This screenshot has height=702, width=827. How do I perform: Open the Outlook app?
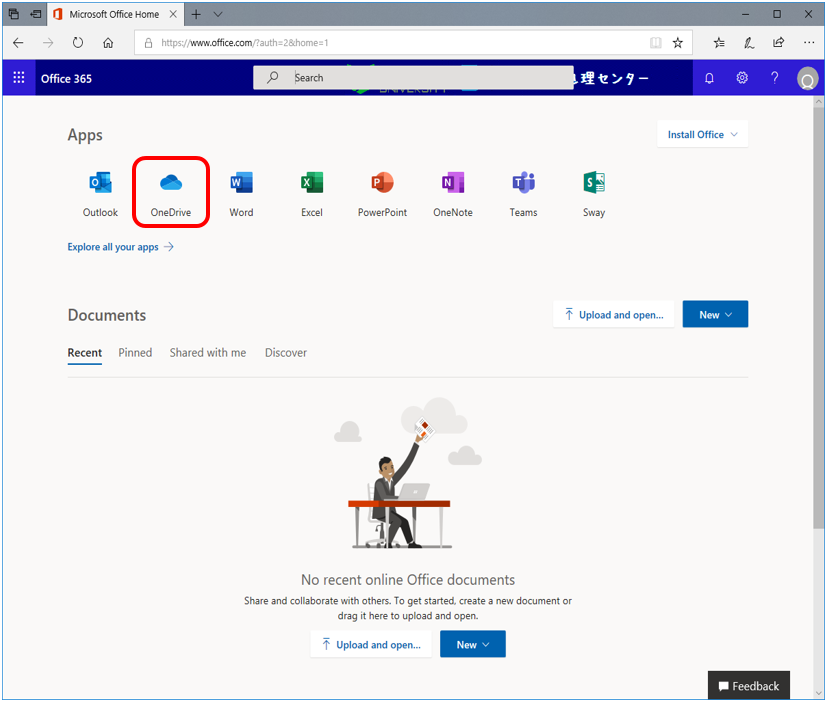pyautogui.click(x=100, y=194)
